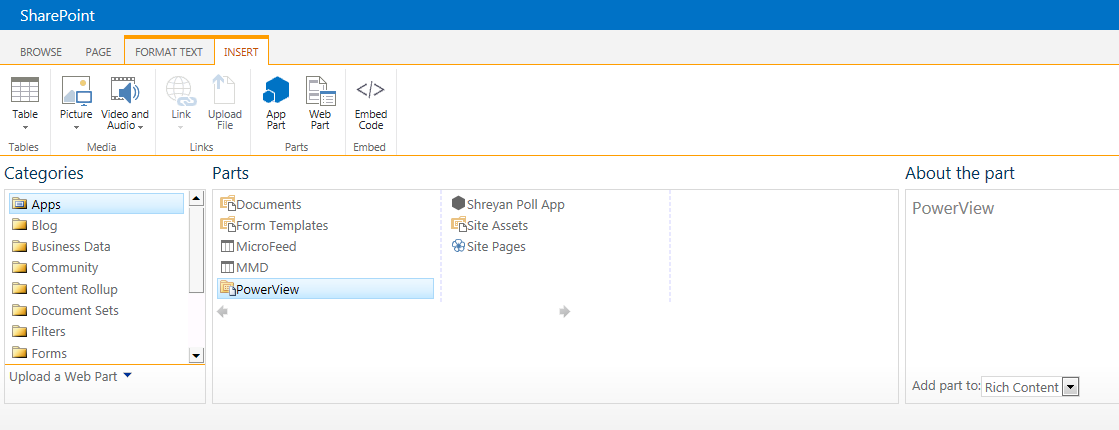Click the Apps category icon

pyautogui.click(x=19, y=204)
